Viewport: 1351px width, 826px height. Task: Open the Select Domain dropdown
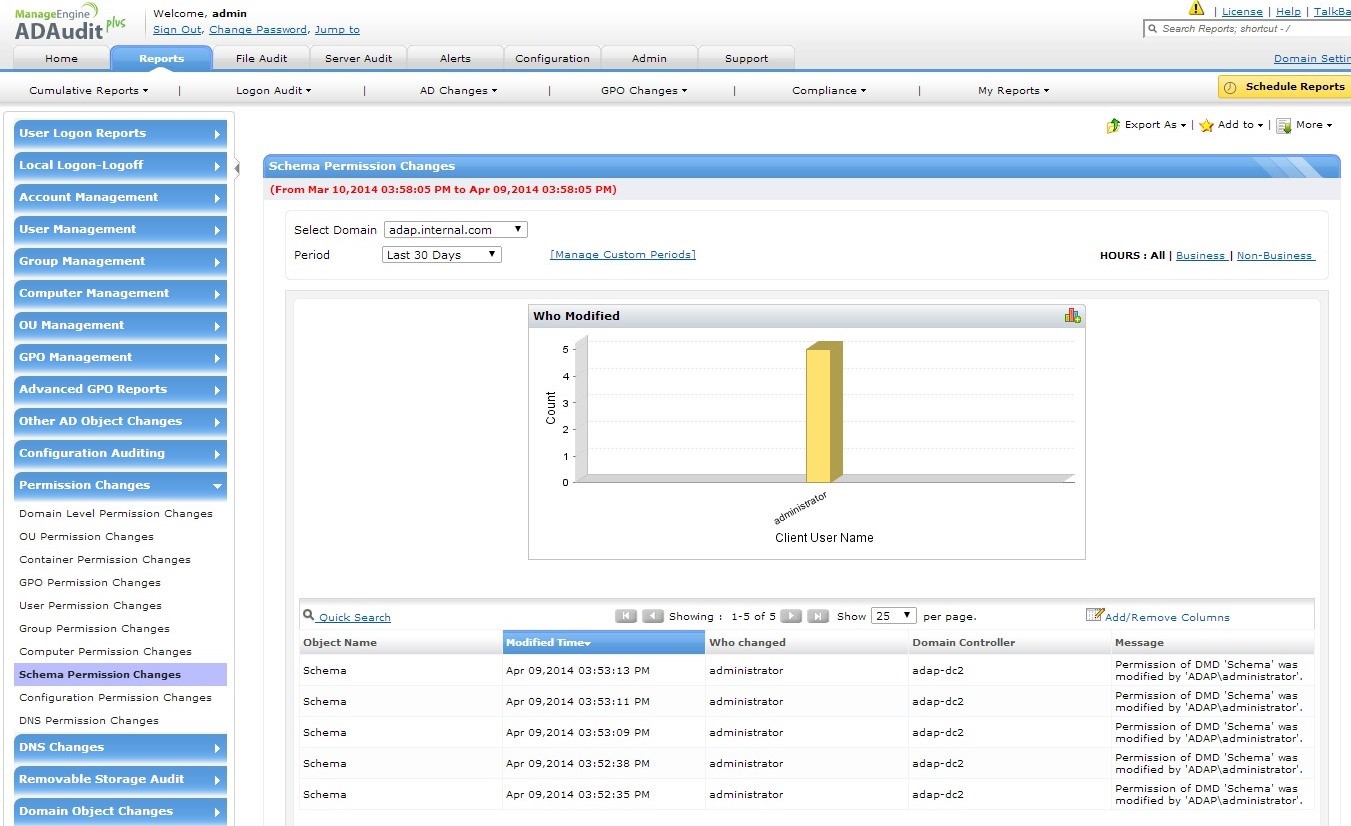(x=455, y=230)
